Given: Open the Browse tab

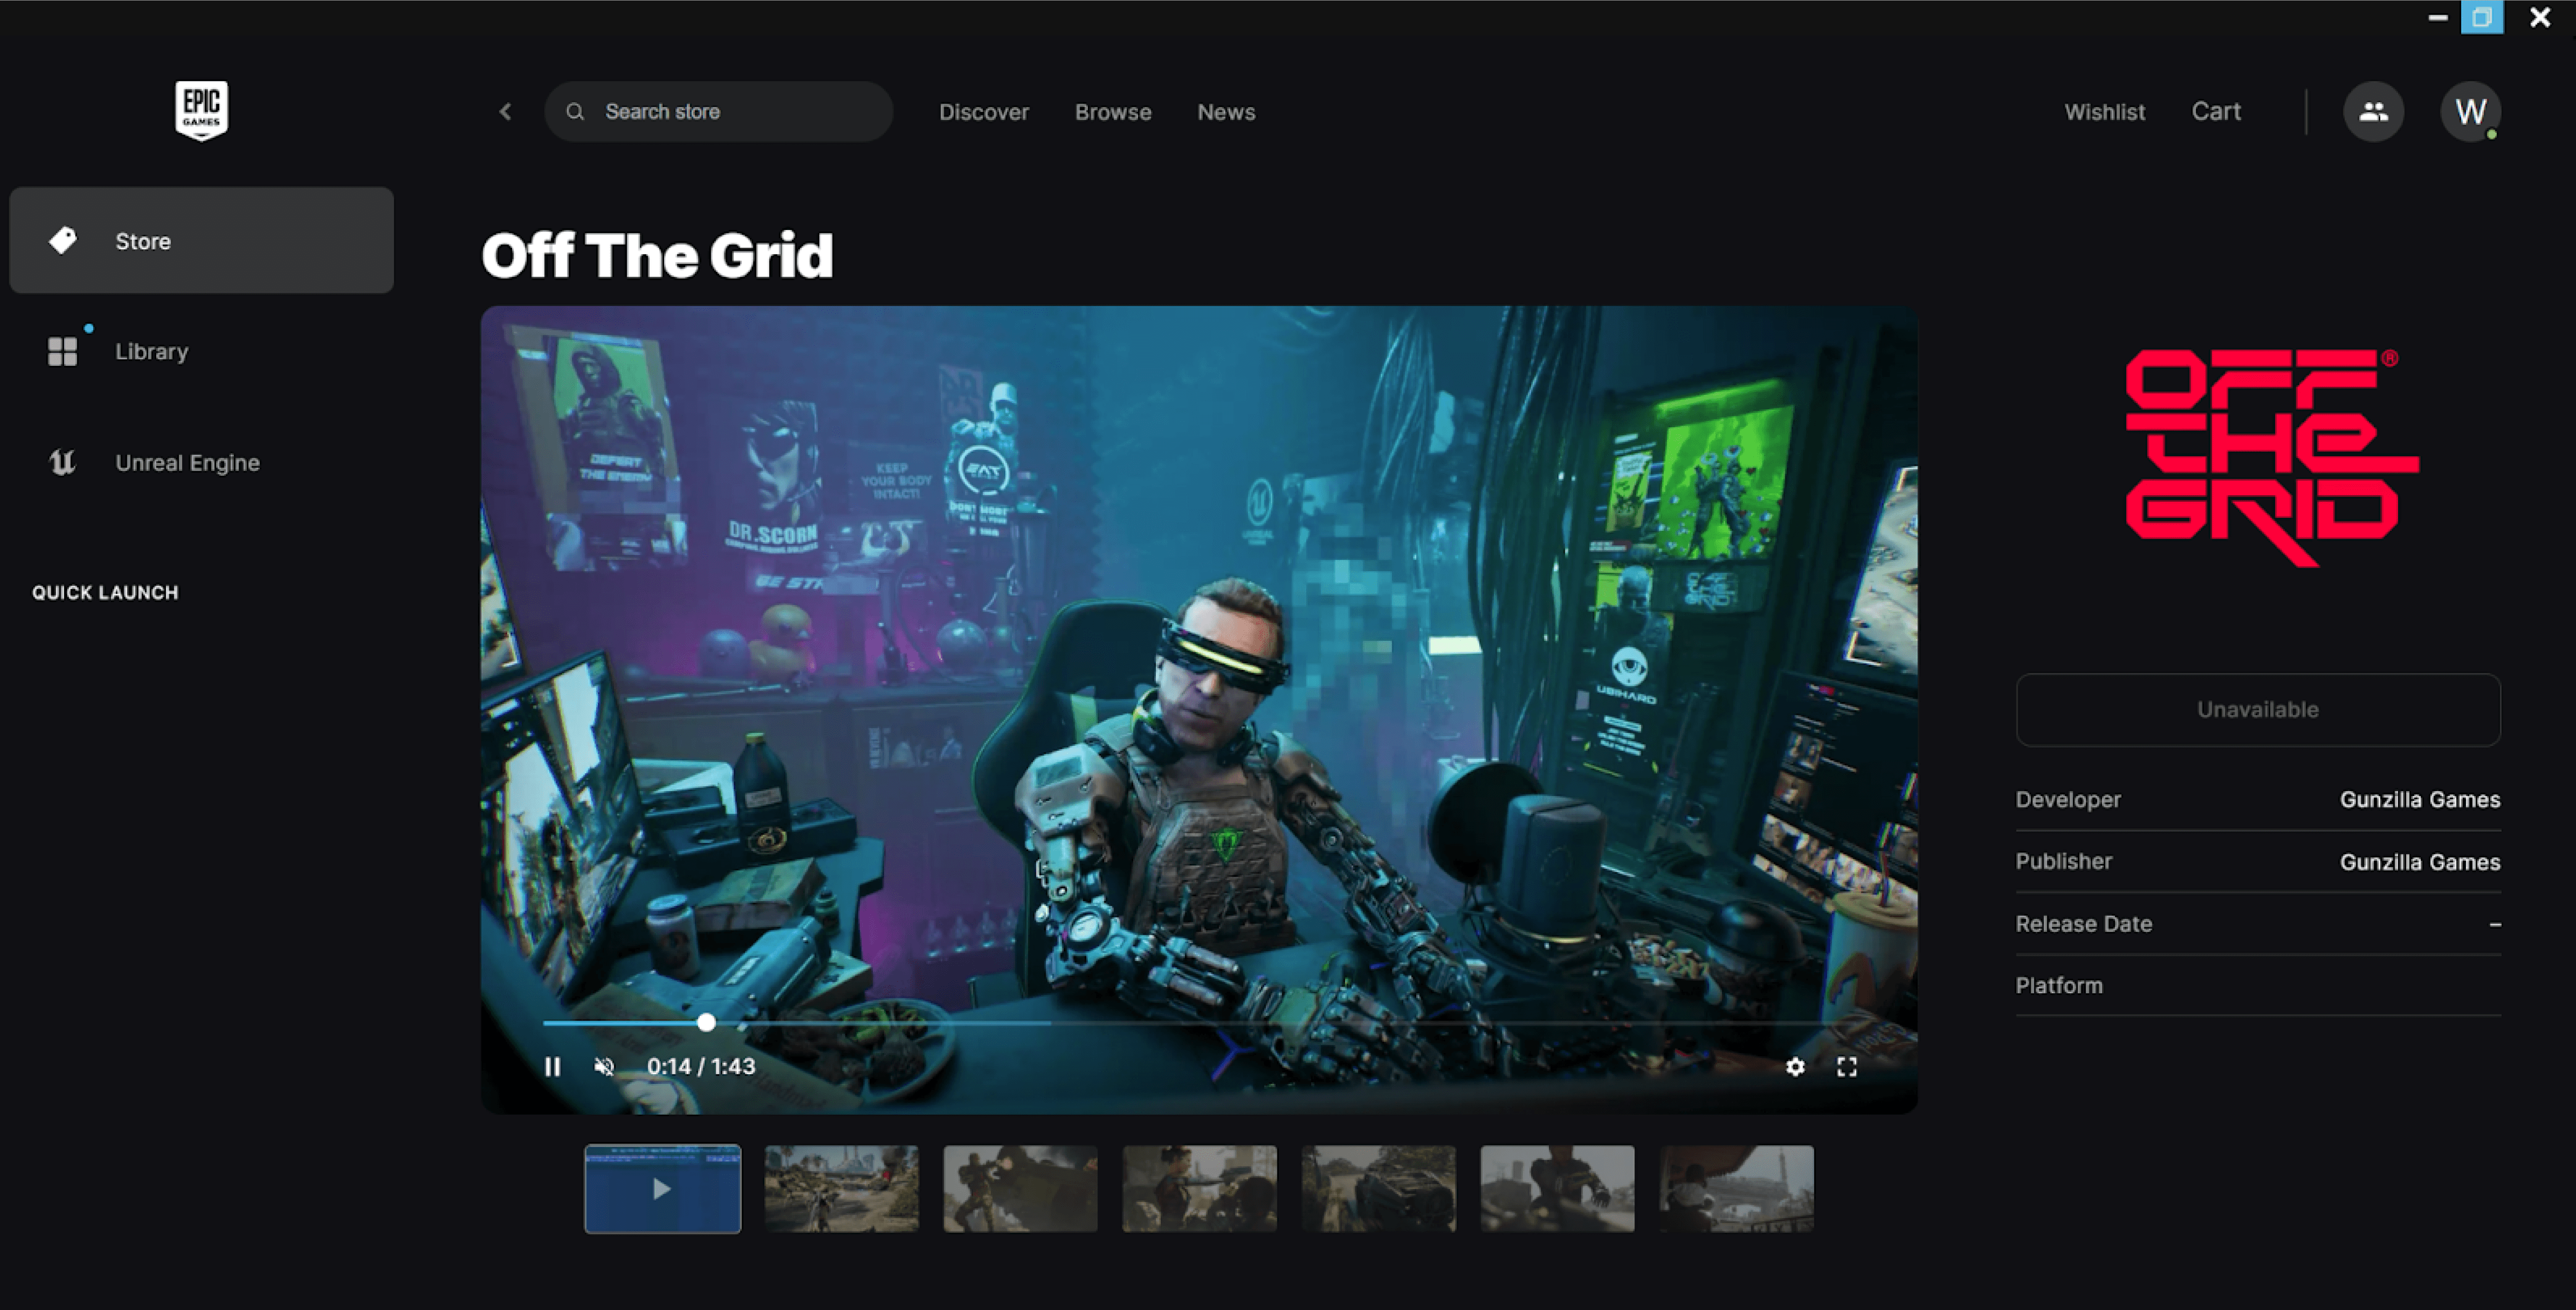Looking at the screenshot, I should click(1113, 112).
